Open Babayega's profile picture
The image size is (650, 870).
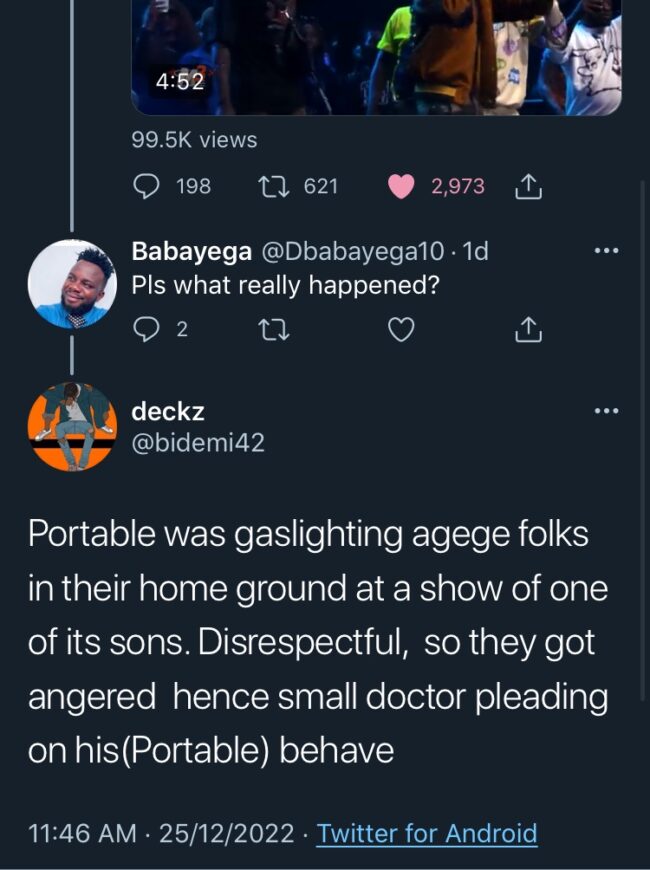click(x=71, y=284)
